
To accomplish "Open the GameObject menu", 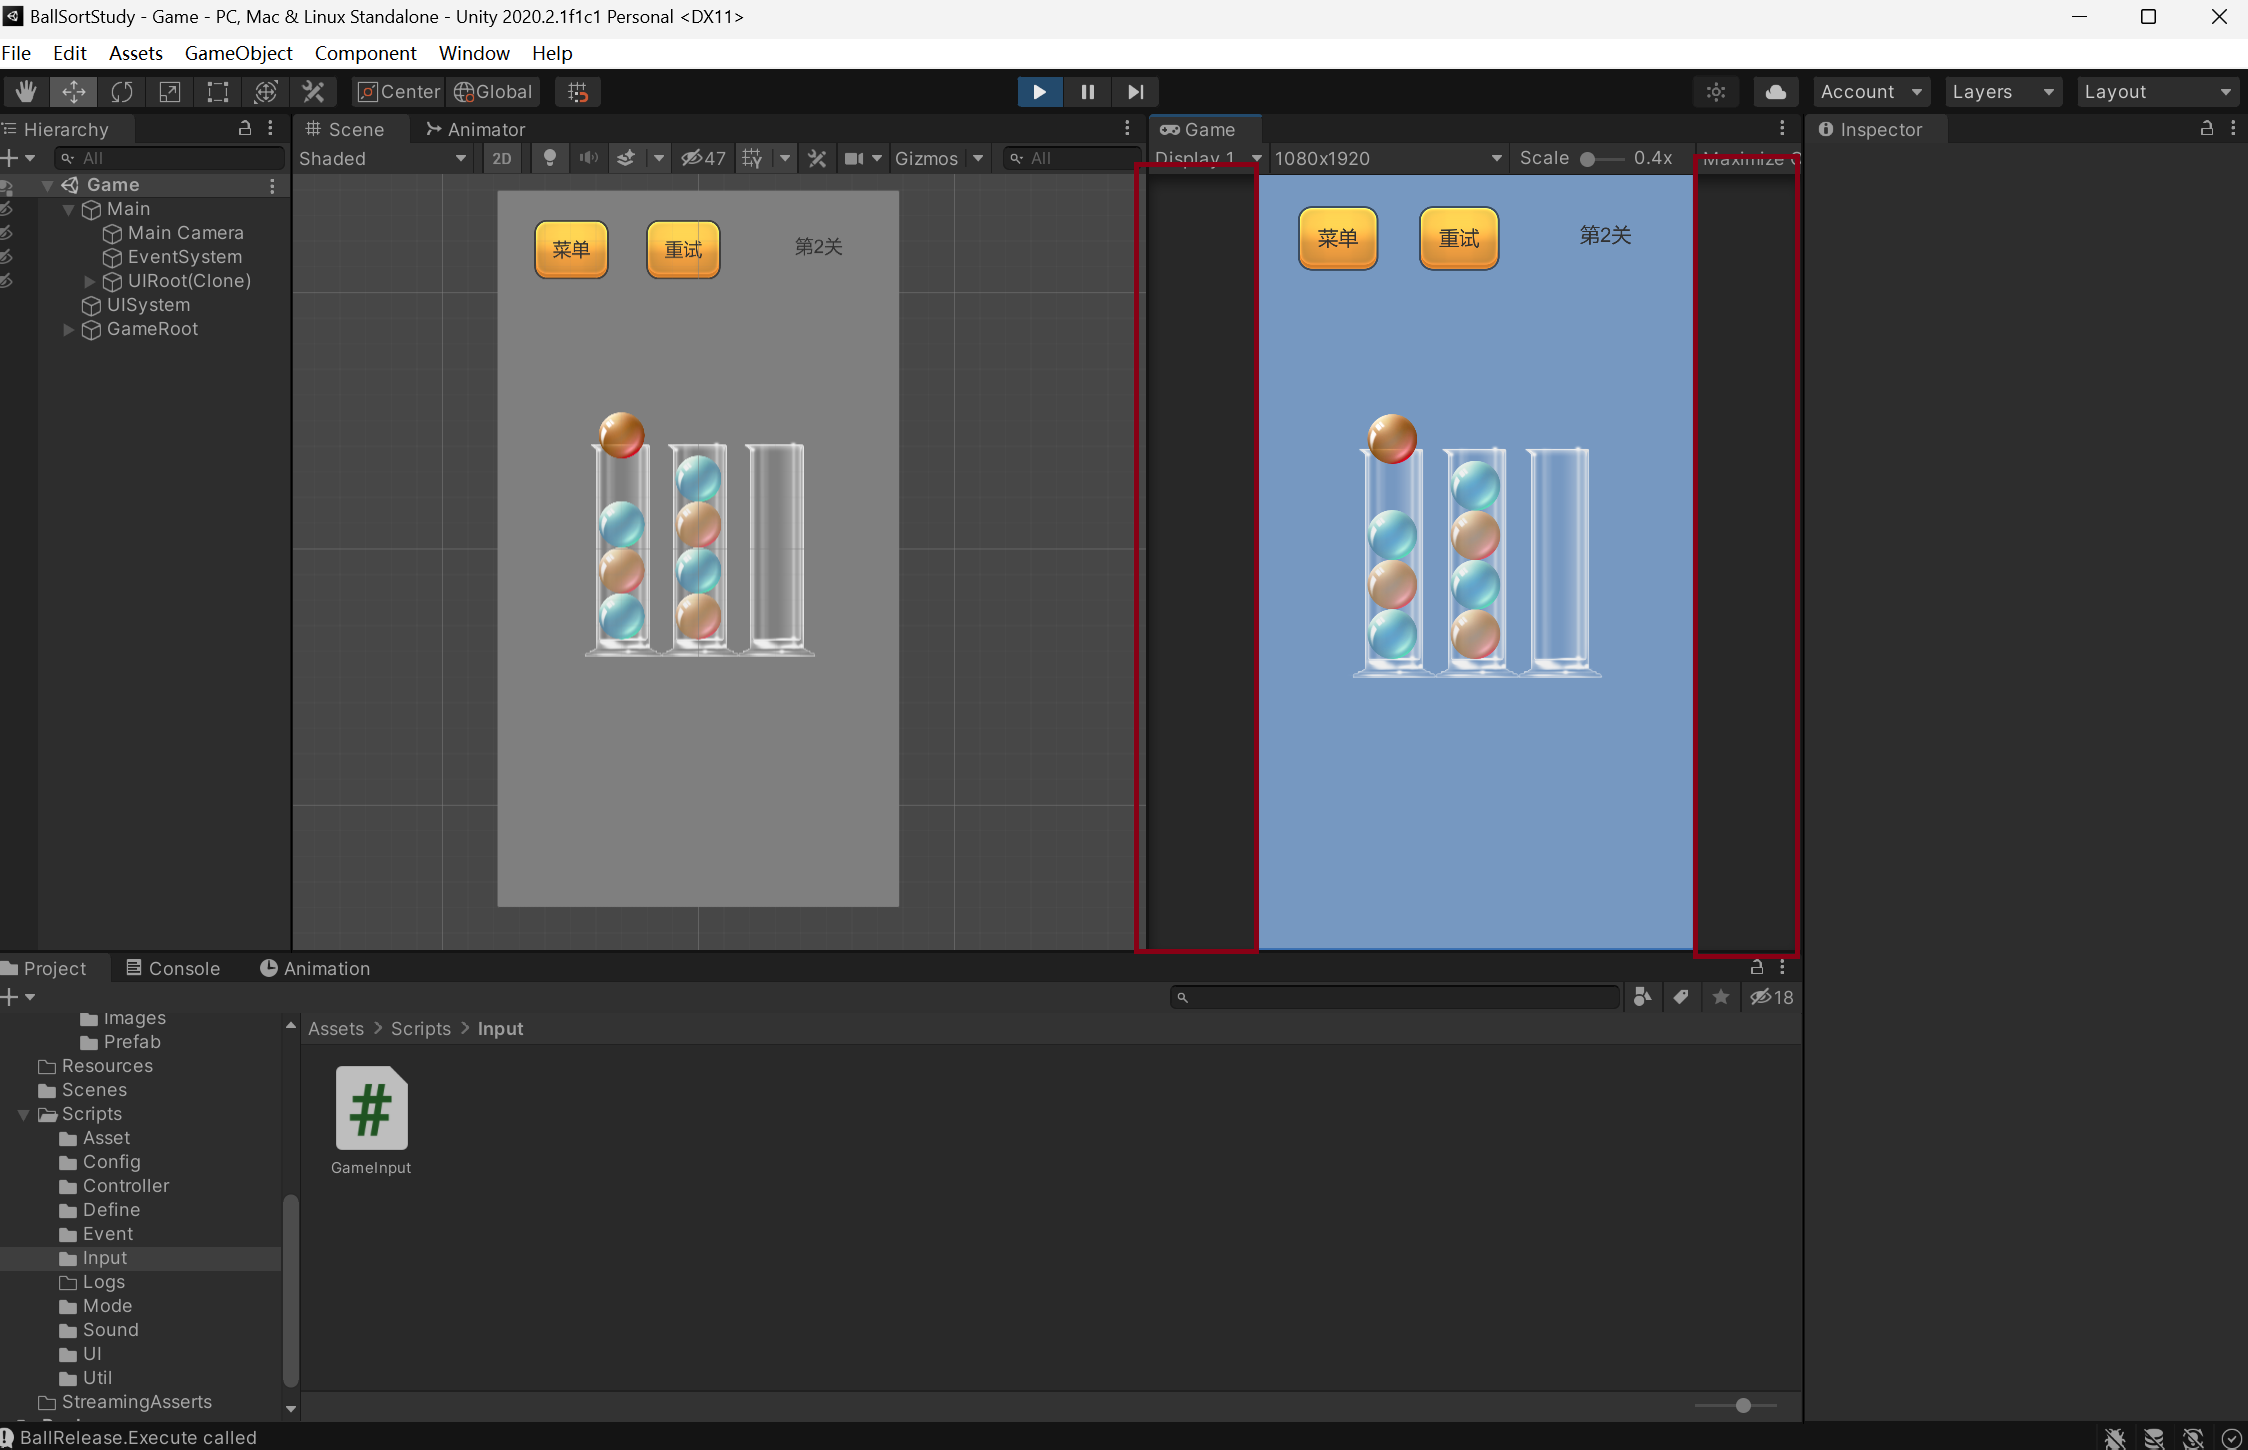I will click(x=238, y=53).
